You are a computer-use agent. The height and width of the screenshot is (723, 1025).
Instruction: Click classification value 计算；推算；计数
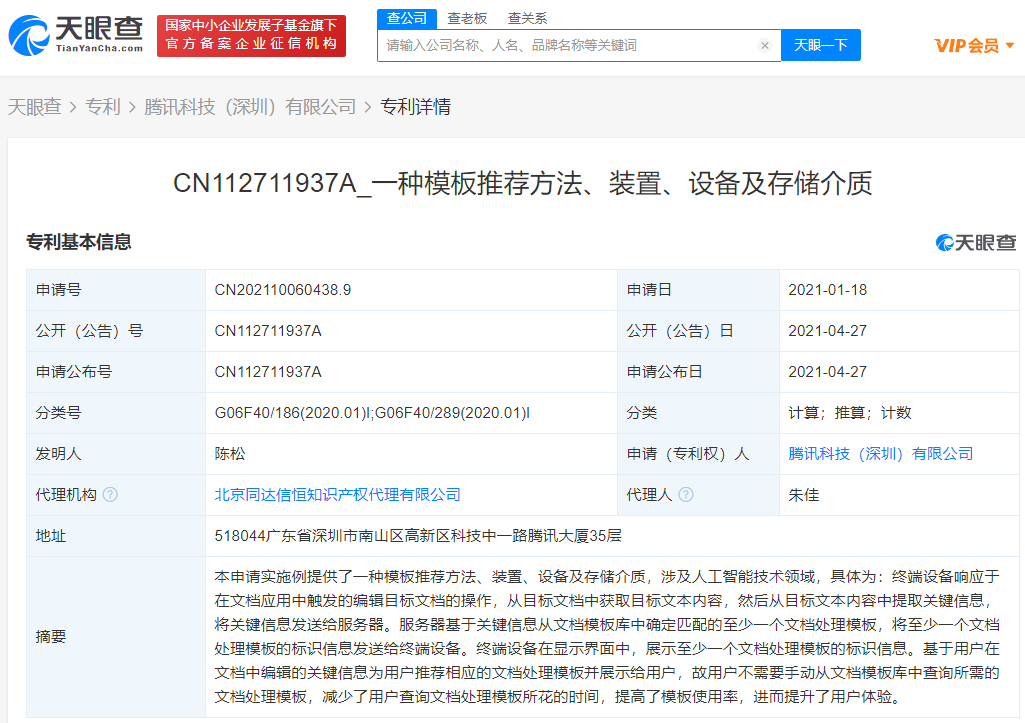click(850, 413)
